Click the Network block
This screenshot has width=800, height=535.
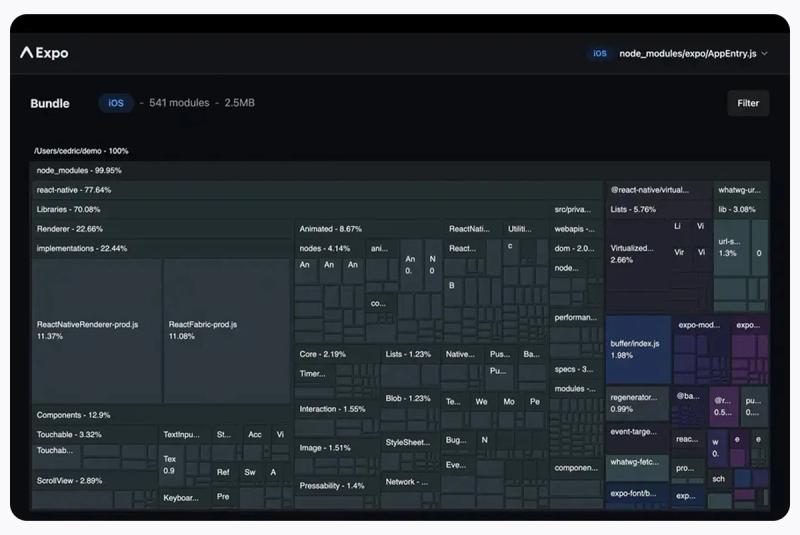coord(410,481)
